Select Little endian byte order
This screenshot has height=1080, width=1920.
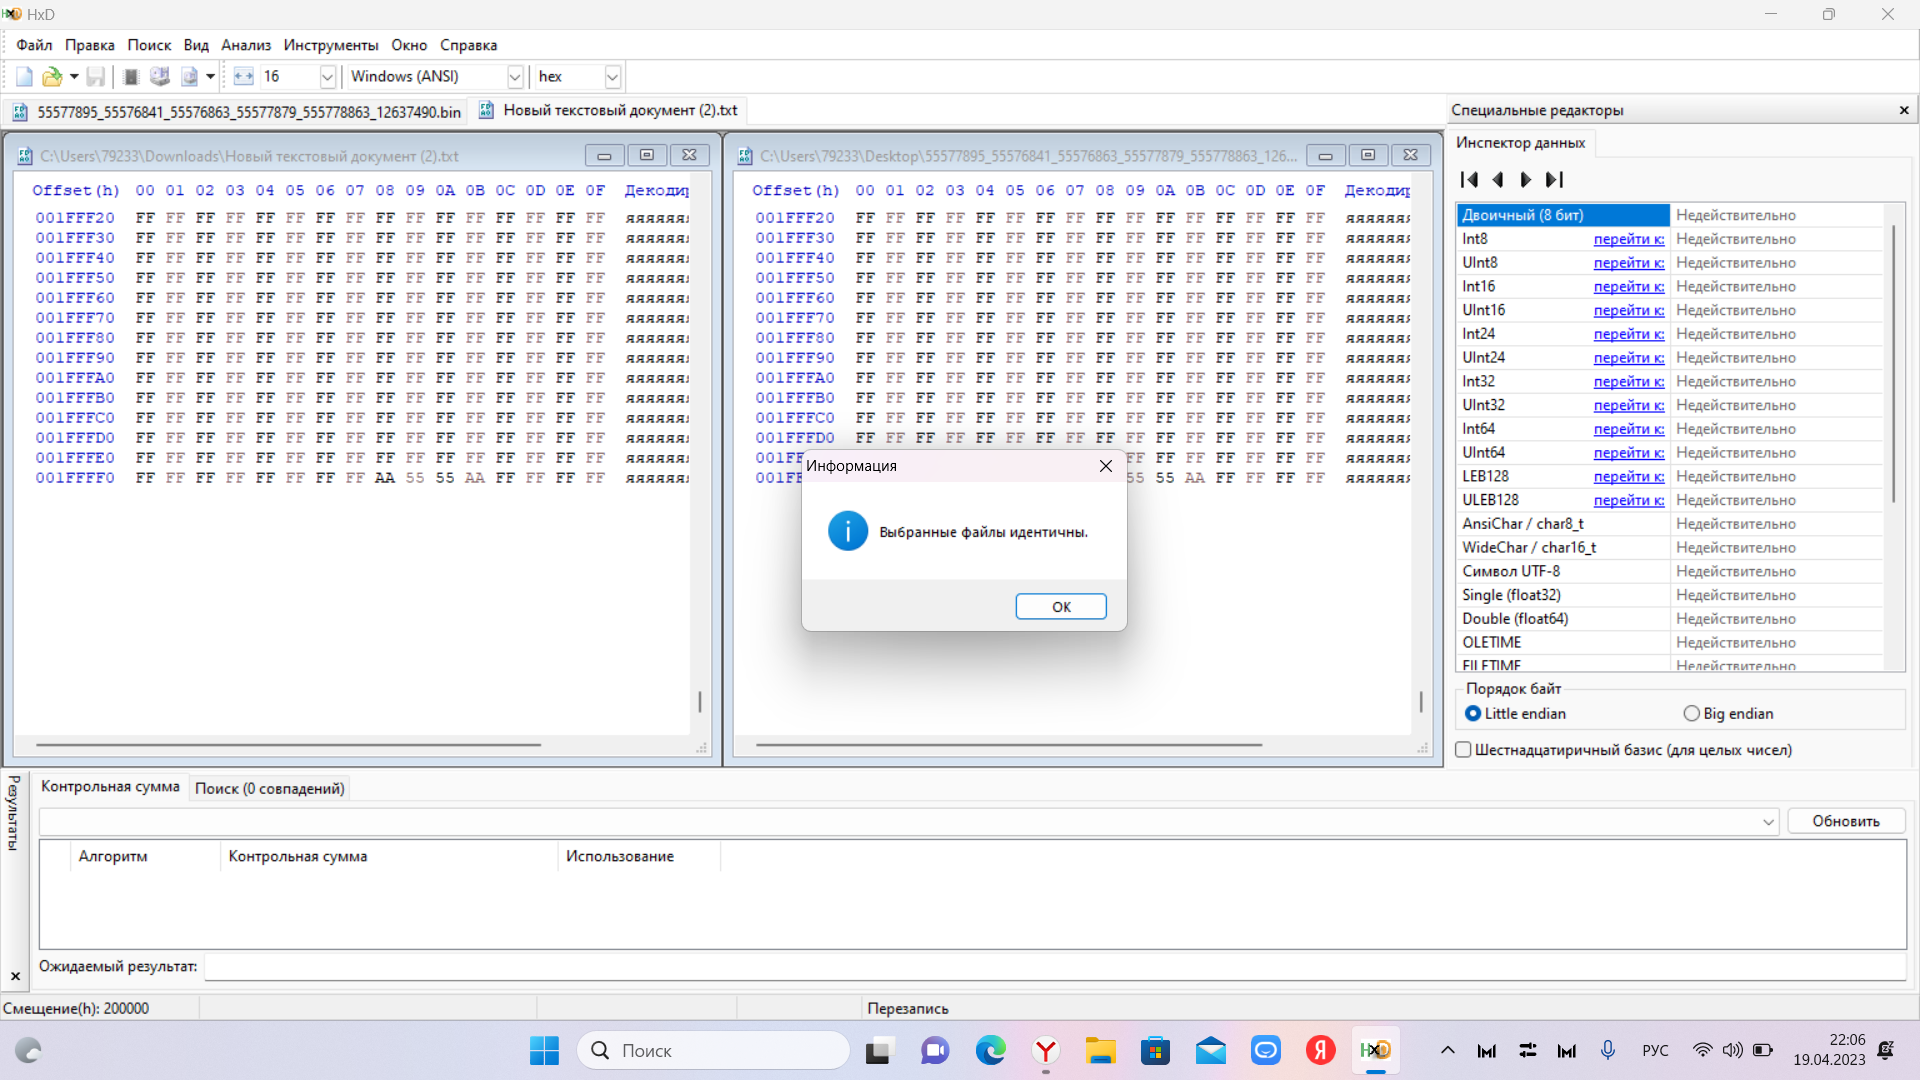click(1473, 714)
